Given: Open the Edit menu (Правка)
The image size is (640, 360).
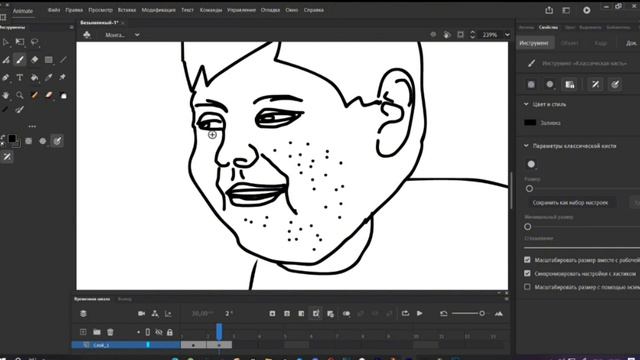Looking at the screenshot, I should pos(74,10).
